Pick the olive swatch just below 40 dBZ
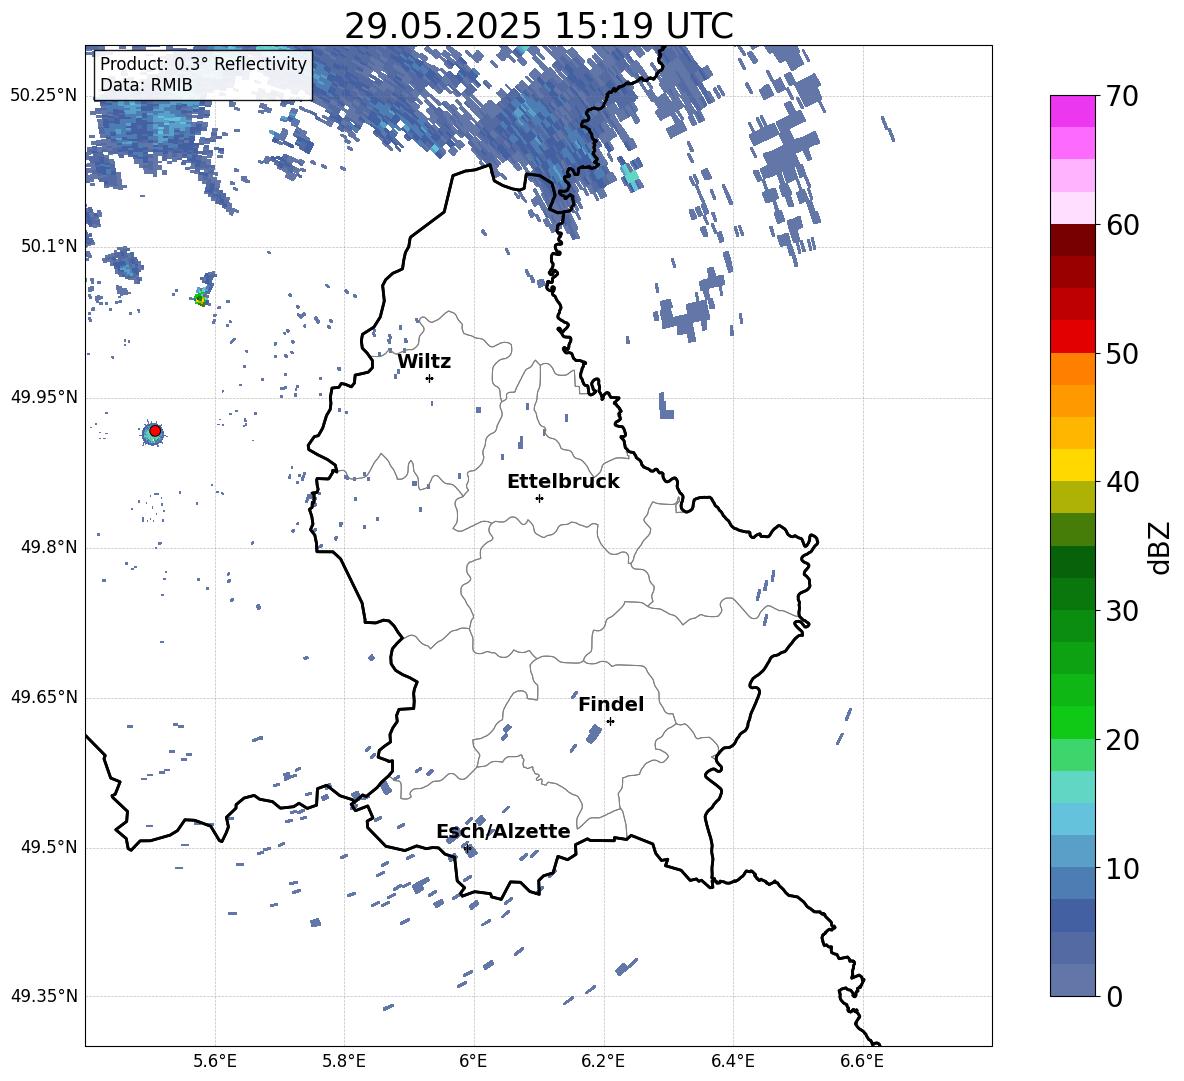Screen dimensions: 1184x1081 click(x=1072, y=497)
